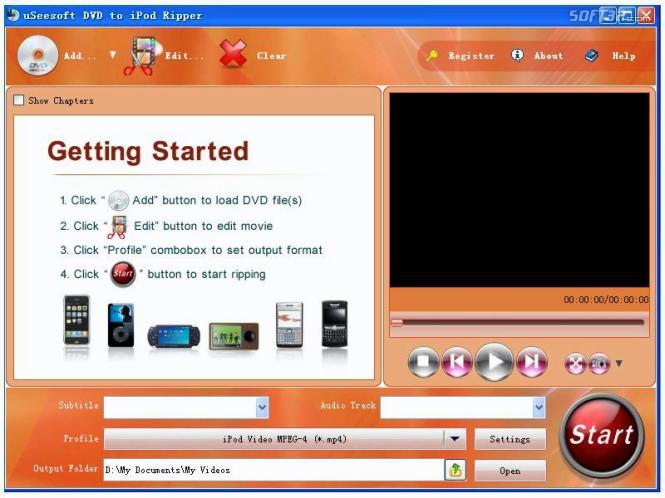Image resolution: width=665 pixels, height=498 pixels.
Task: Click the Add DVD disc icon
Action: [37, 56]
